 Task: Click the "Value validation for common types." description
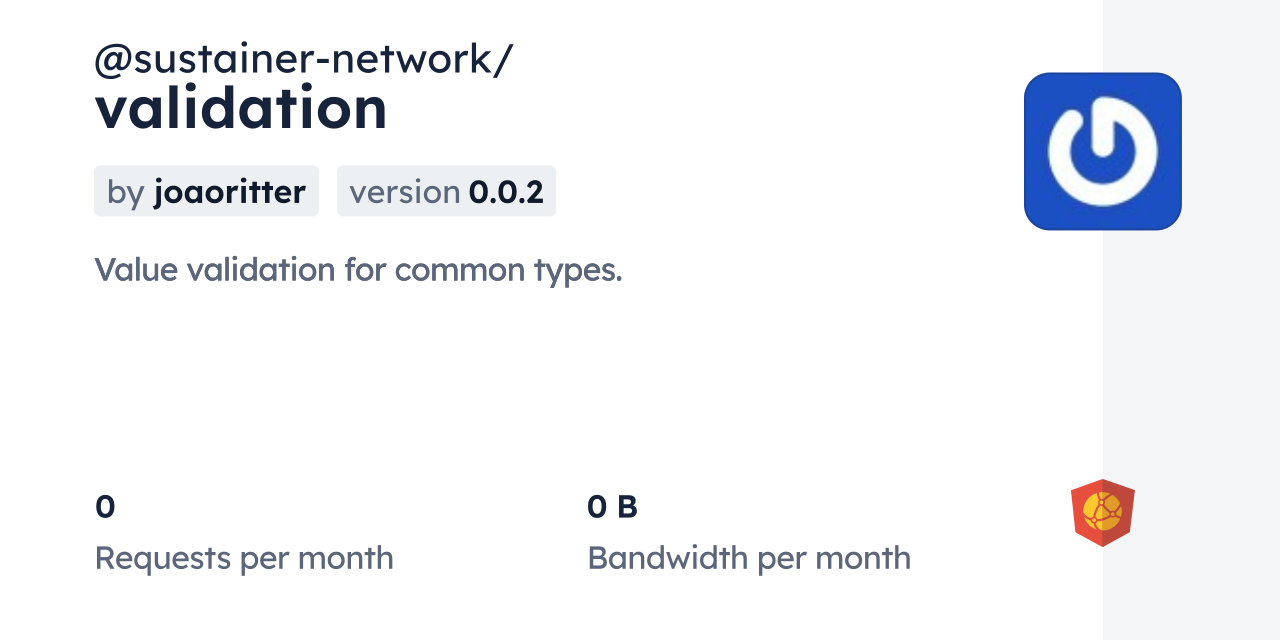(358, 270)
